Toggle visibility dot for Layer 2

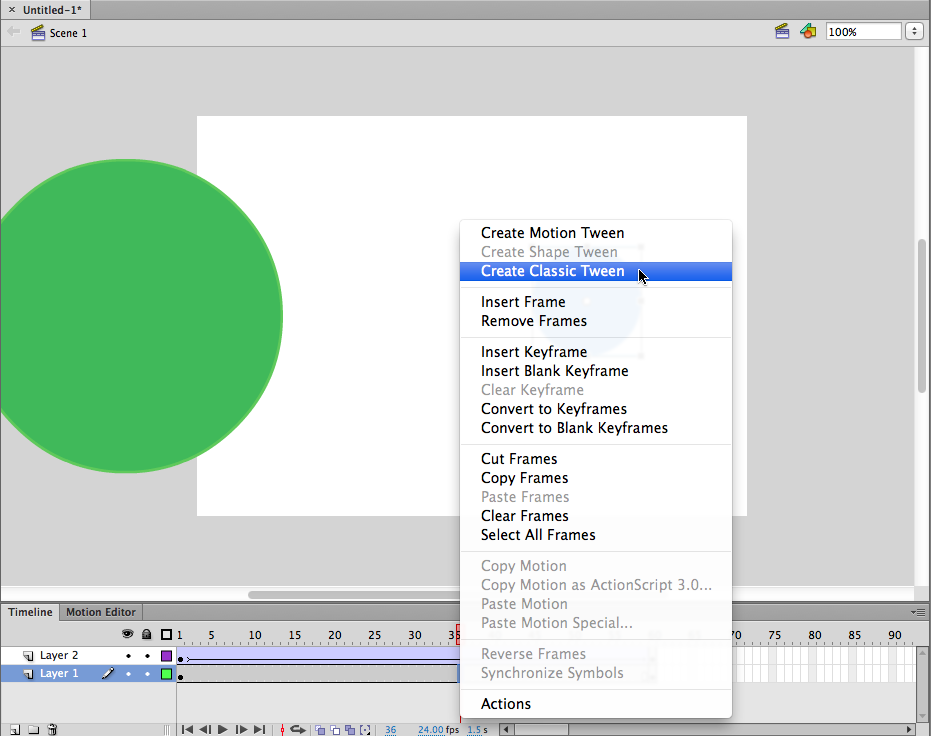[128, 656]
